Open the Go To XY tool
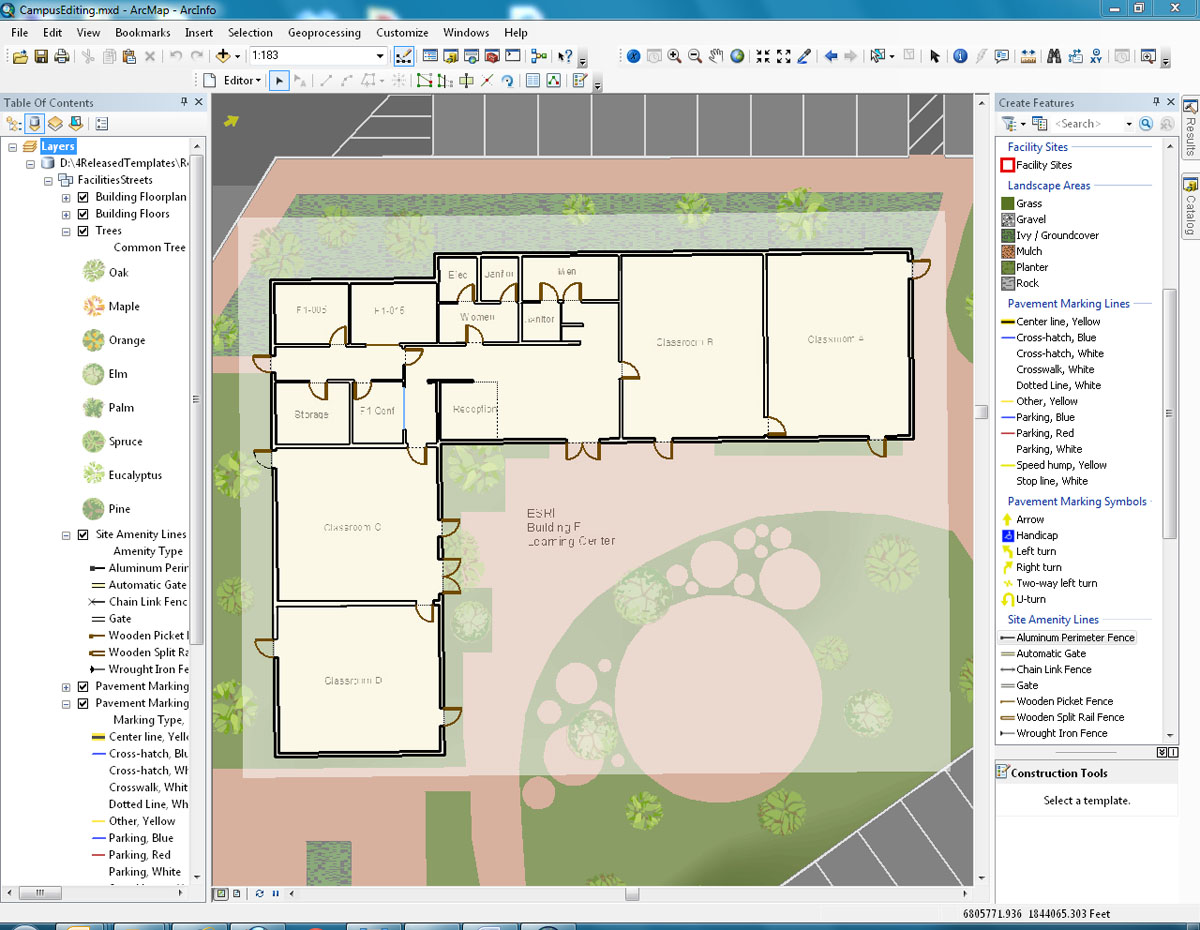Image resolution: width=1200 pixels, height=930 pixels. [x=1094, y=56]
